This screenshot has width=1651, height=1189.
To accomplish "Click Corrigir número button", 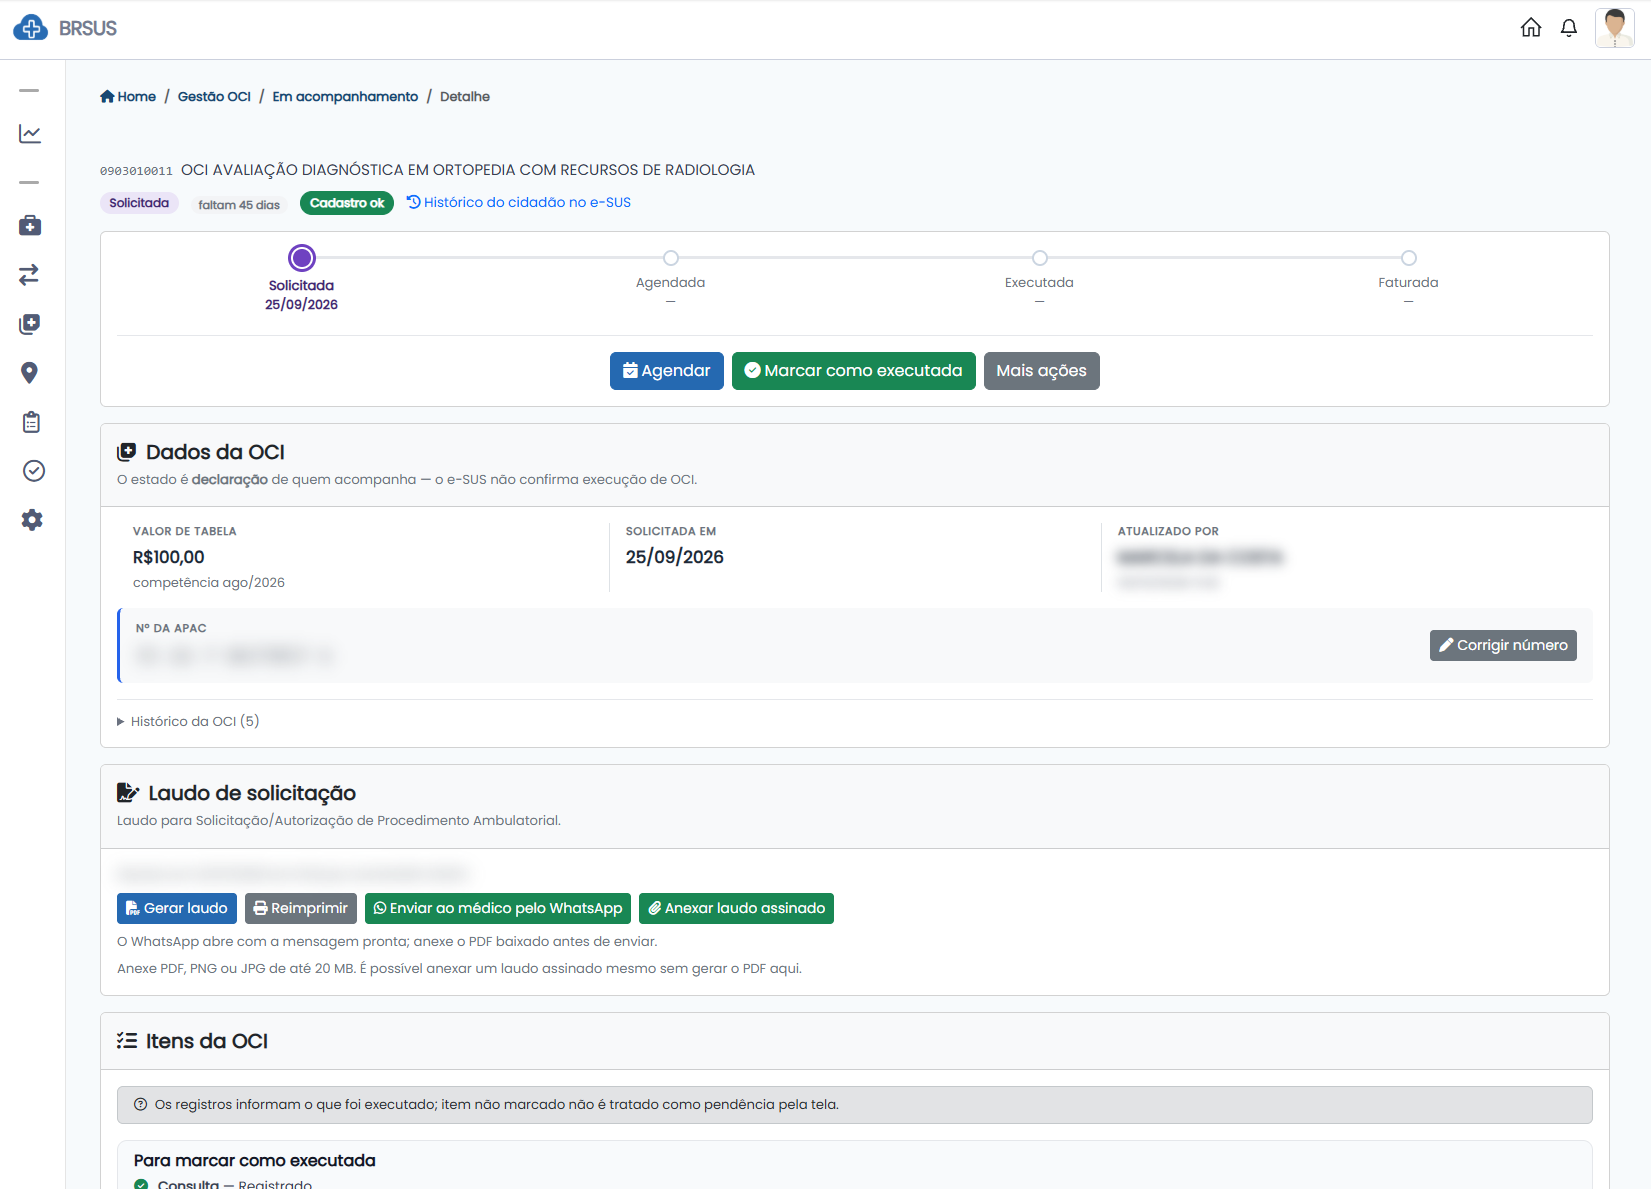I will (1503, 645).
